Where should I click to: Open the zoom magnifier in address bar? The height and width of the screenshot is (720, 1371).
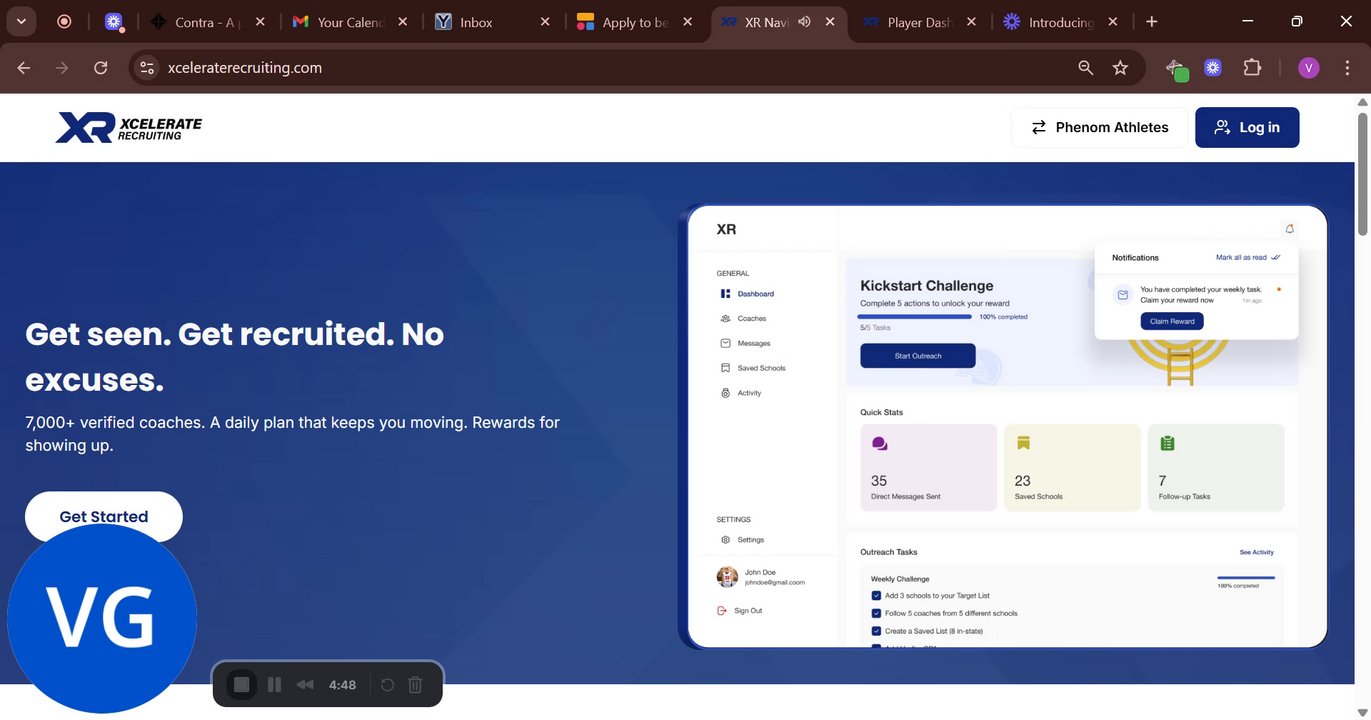1086,67
